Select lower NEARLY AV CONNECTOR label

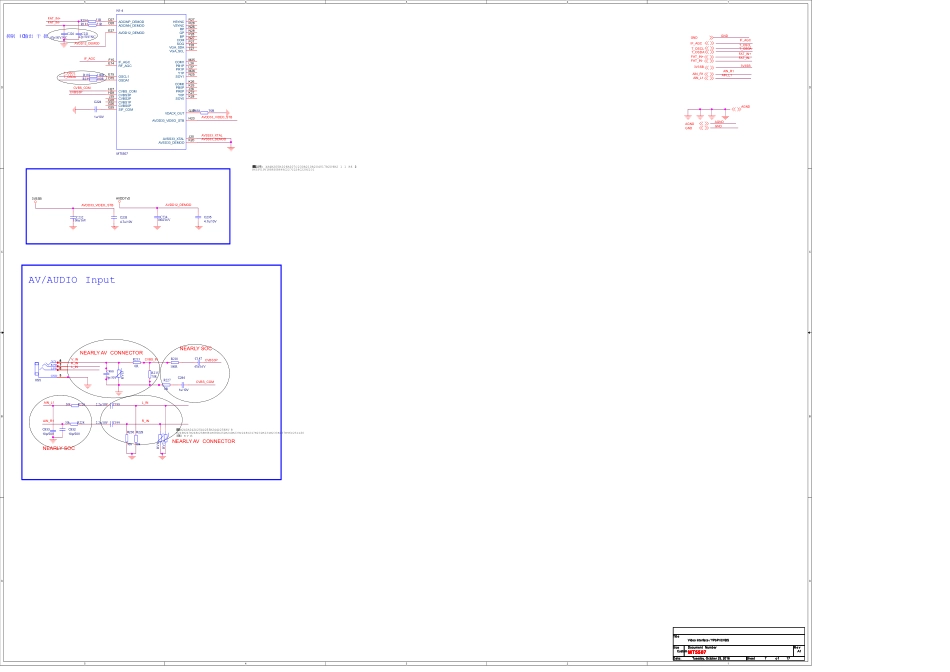point(203,441)
